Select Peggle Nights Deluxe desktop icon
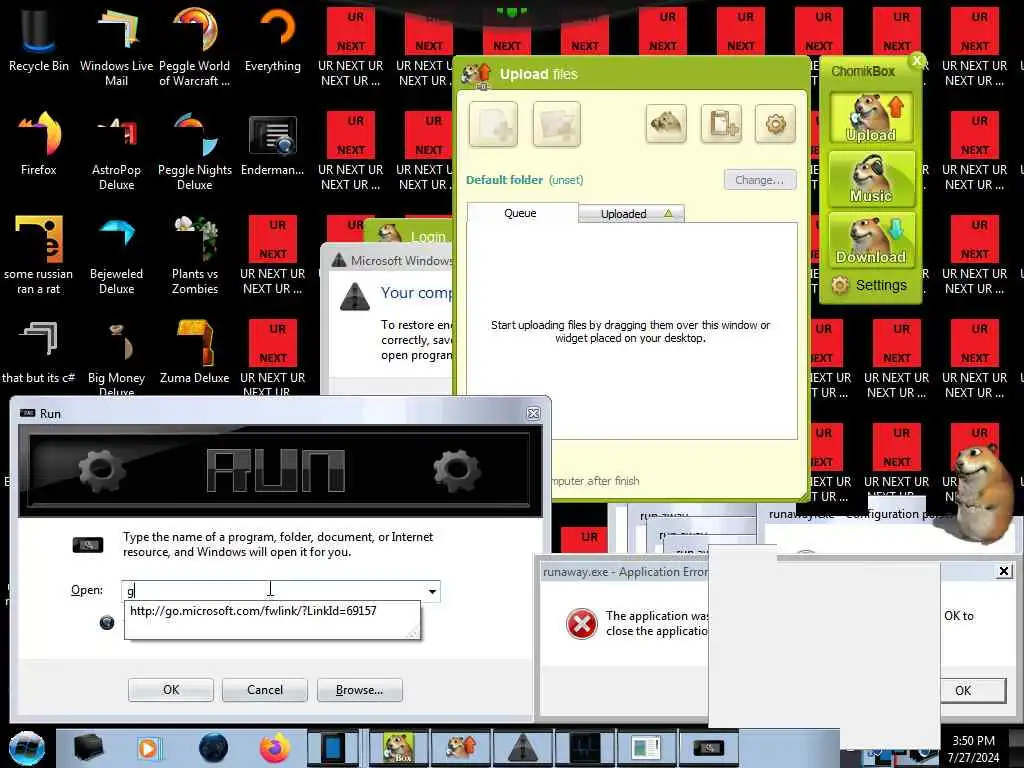This screenshot has width=1024, height=768. (195, 150)
